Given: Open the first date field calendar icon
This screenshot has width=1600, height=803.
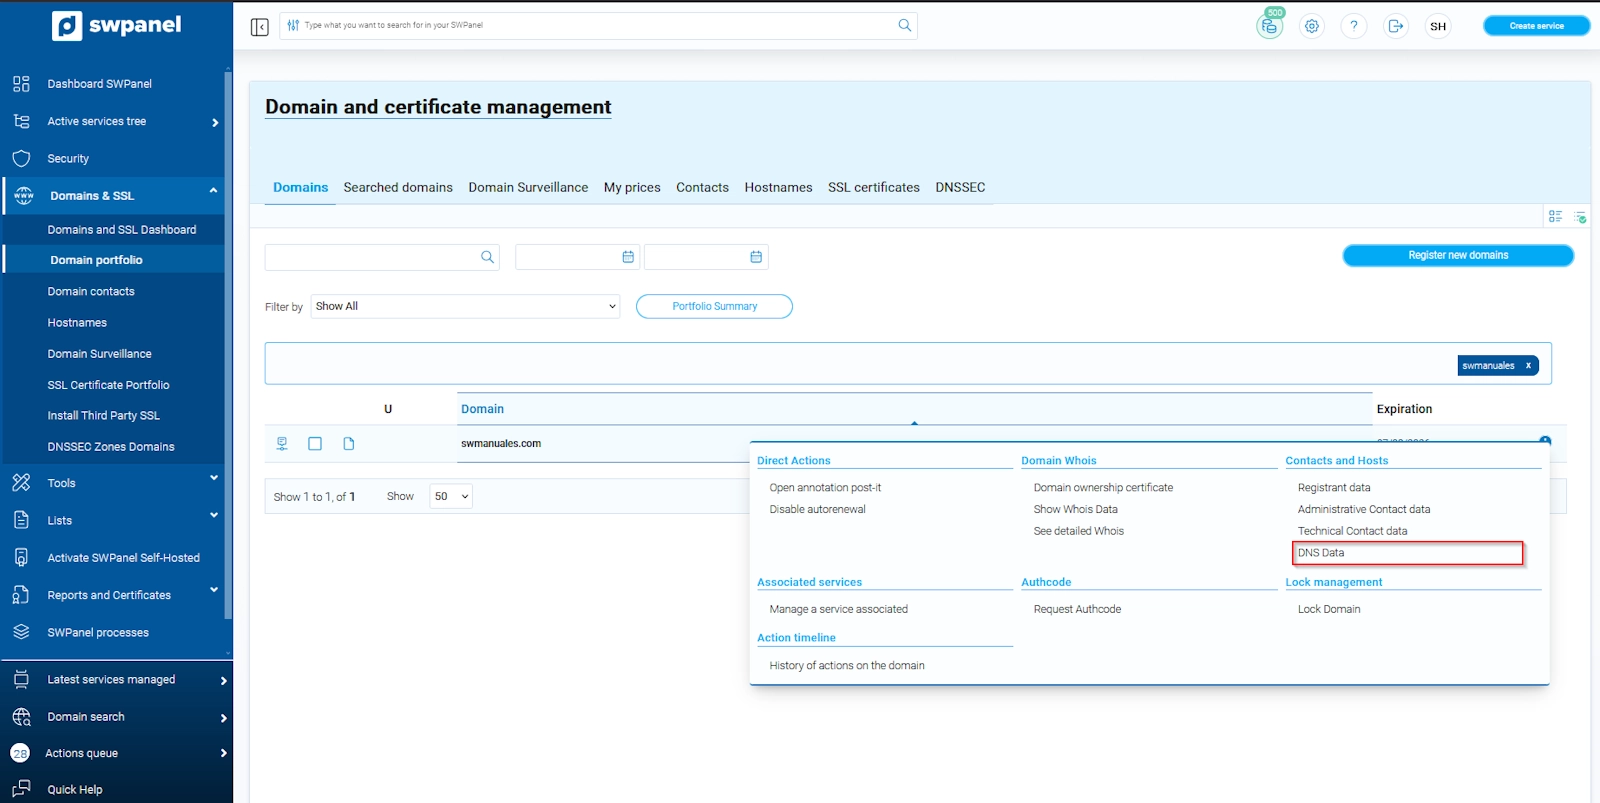Looking at the screenshot, I should [628, 257].
